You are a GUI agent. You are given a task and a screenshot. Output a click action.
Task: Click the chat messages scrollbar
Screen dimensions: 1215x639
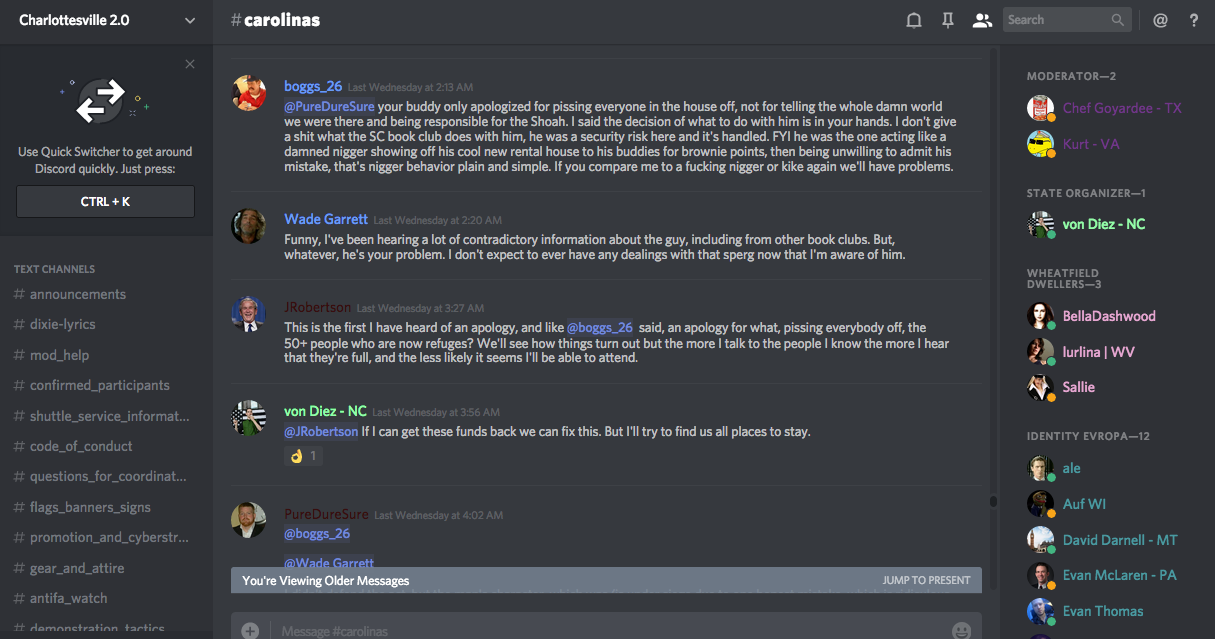993,500
